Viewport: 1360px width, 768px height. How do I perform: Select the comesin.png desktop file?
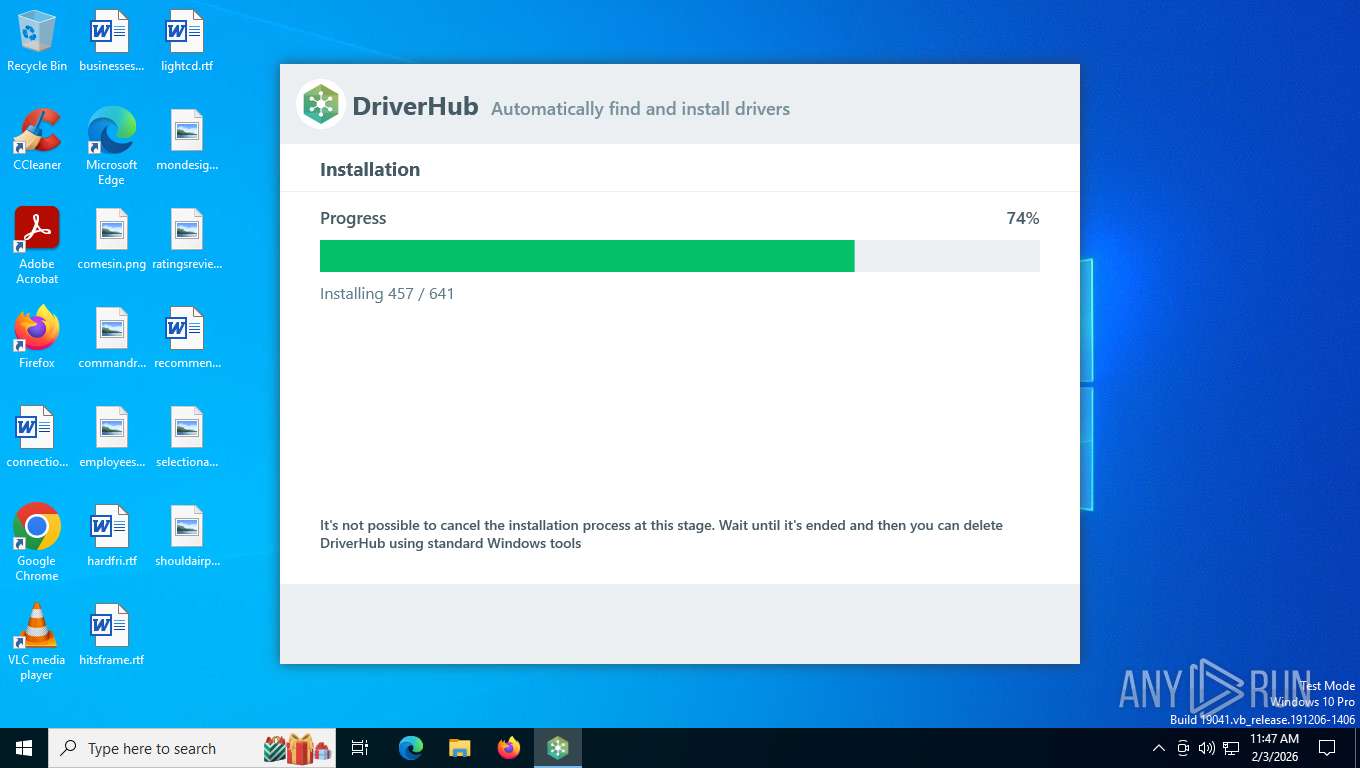tap(112, 239)
